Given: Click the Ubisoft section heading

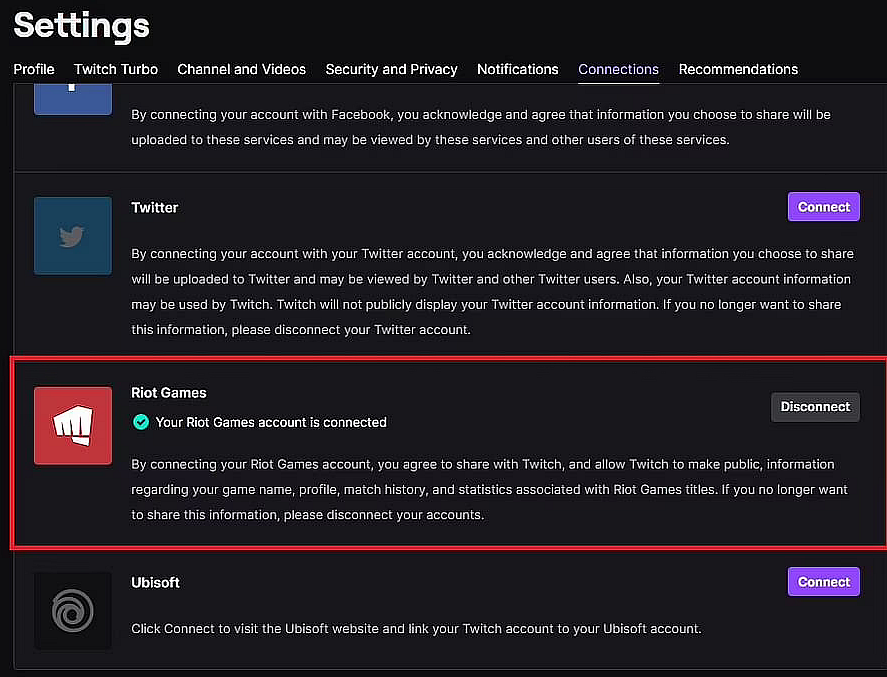Looking at the screenshot, I should [155, 583].
